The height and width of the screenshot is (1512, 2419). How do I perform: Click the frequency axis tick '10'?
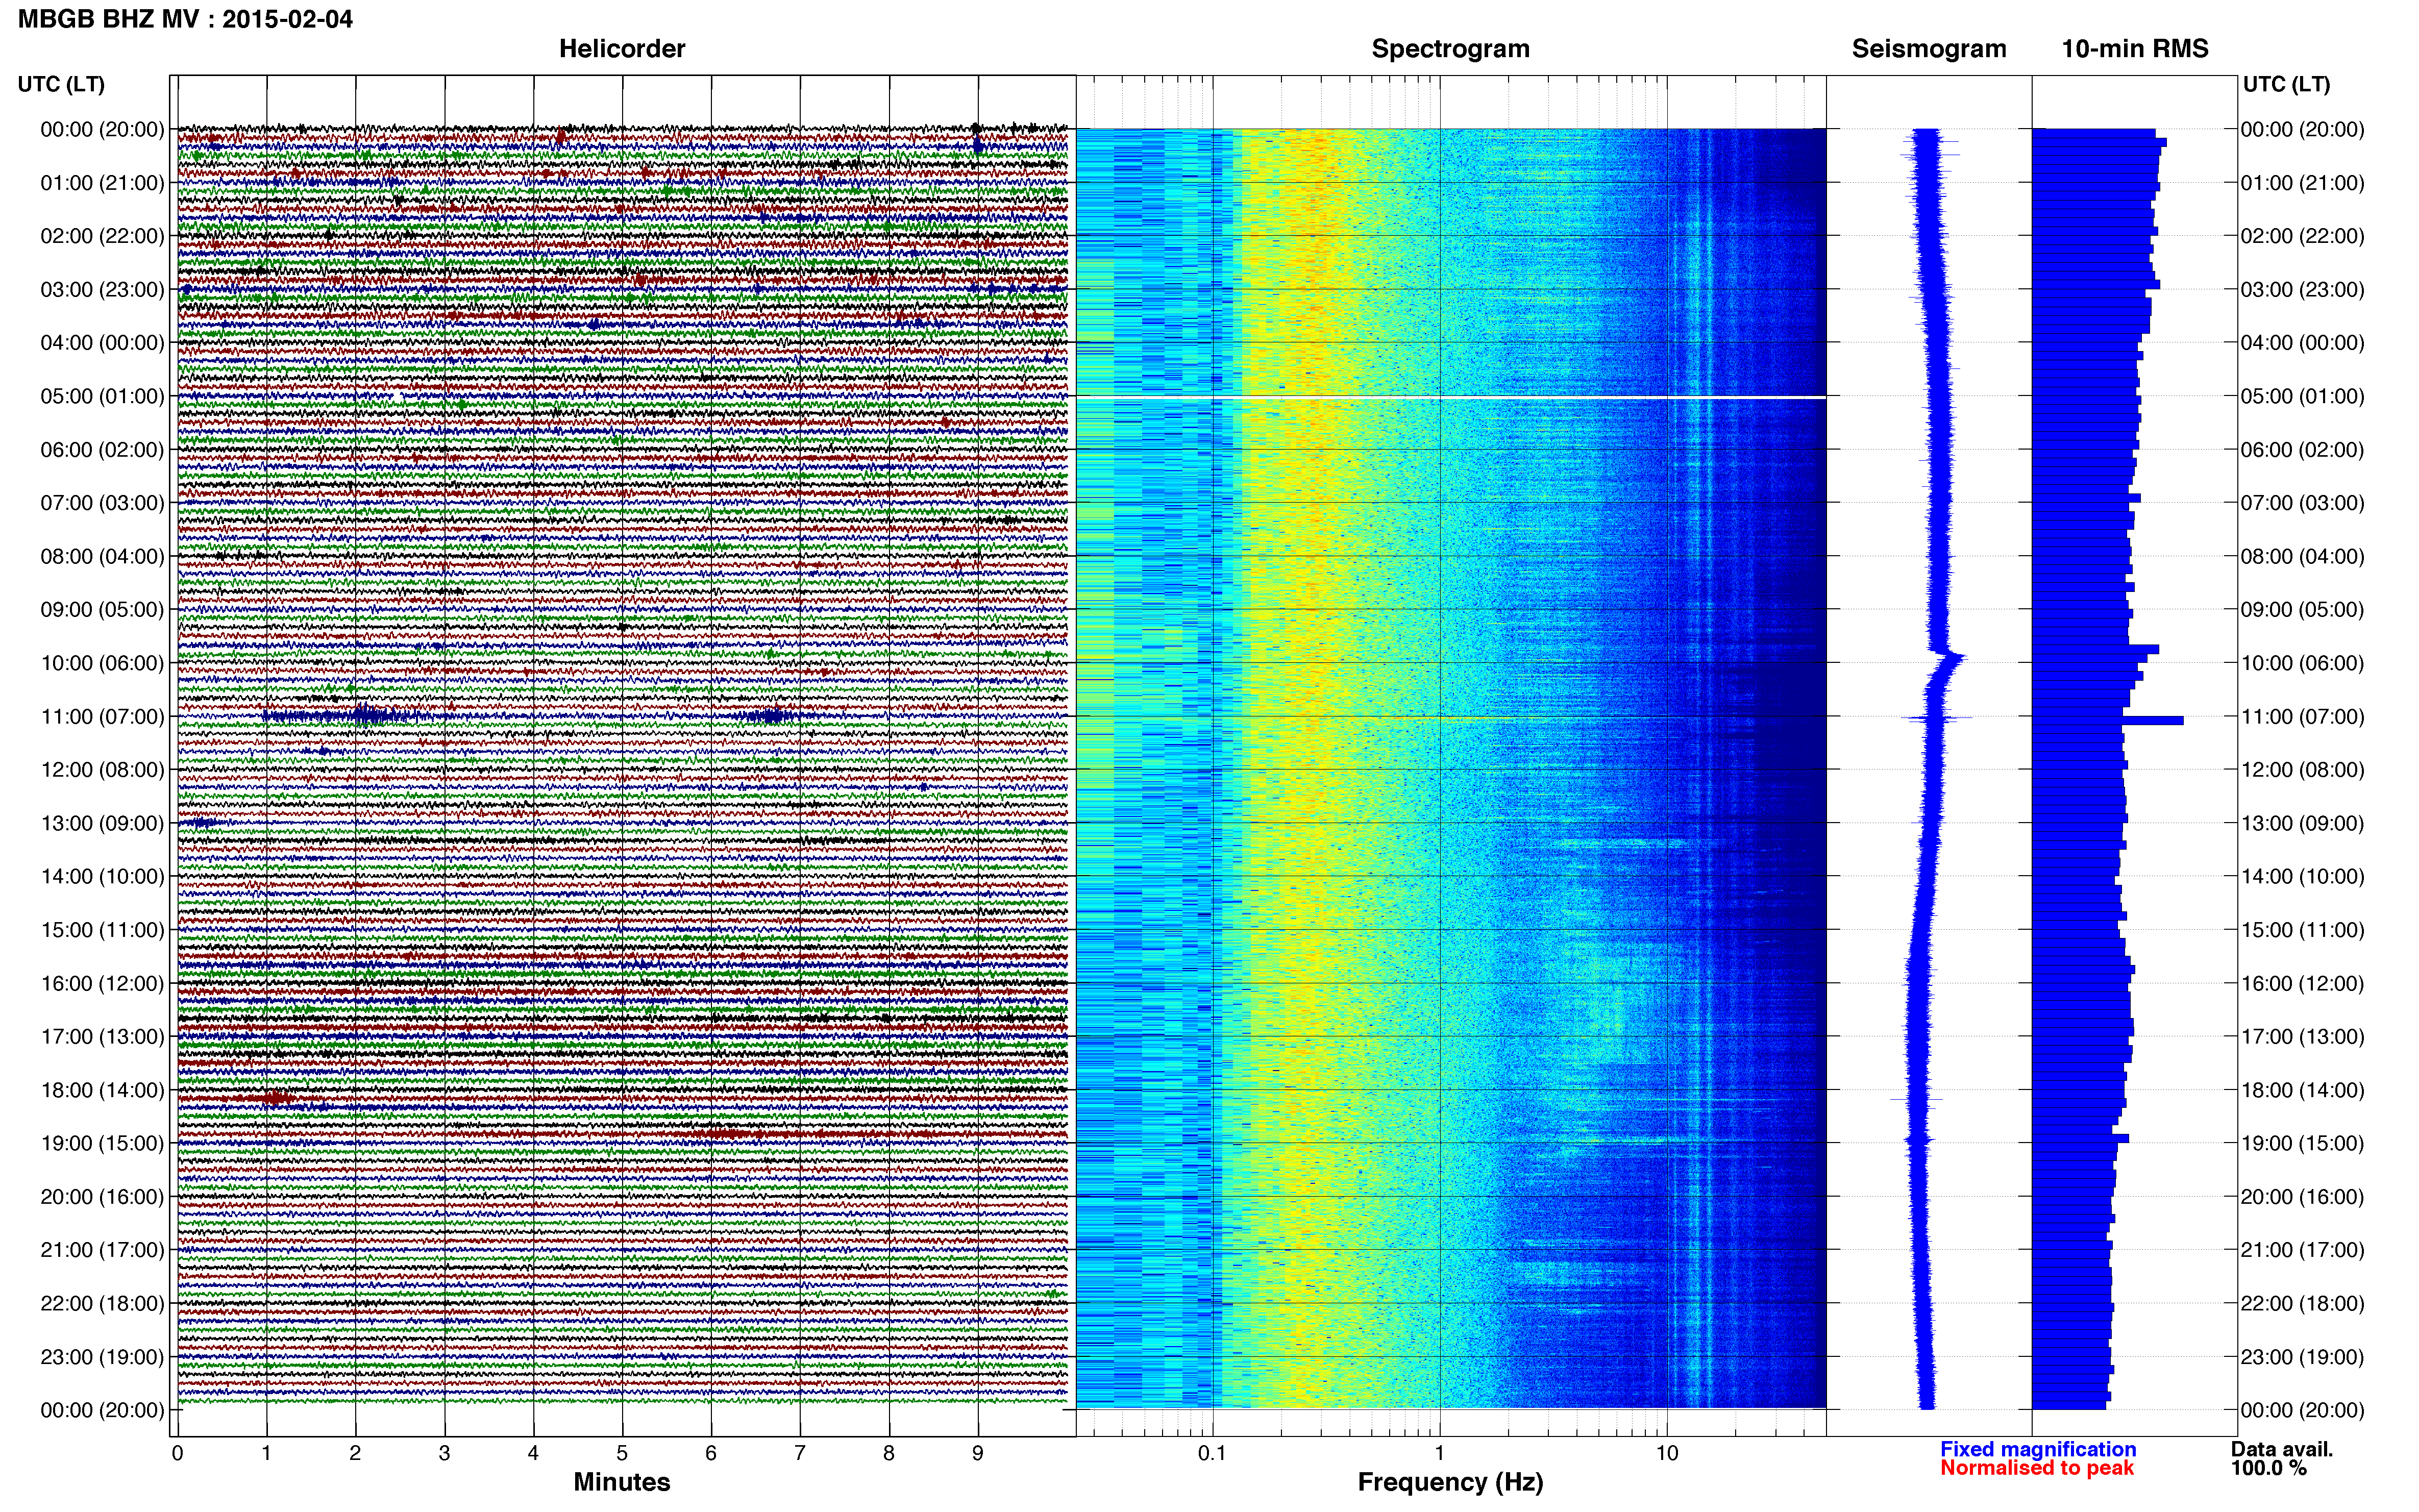[1667, 1453]
